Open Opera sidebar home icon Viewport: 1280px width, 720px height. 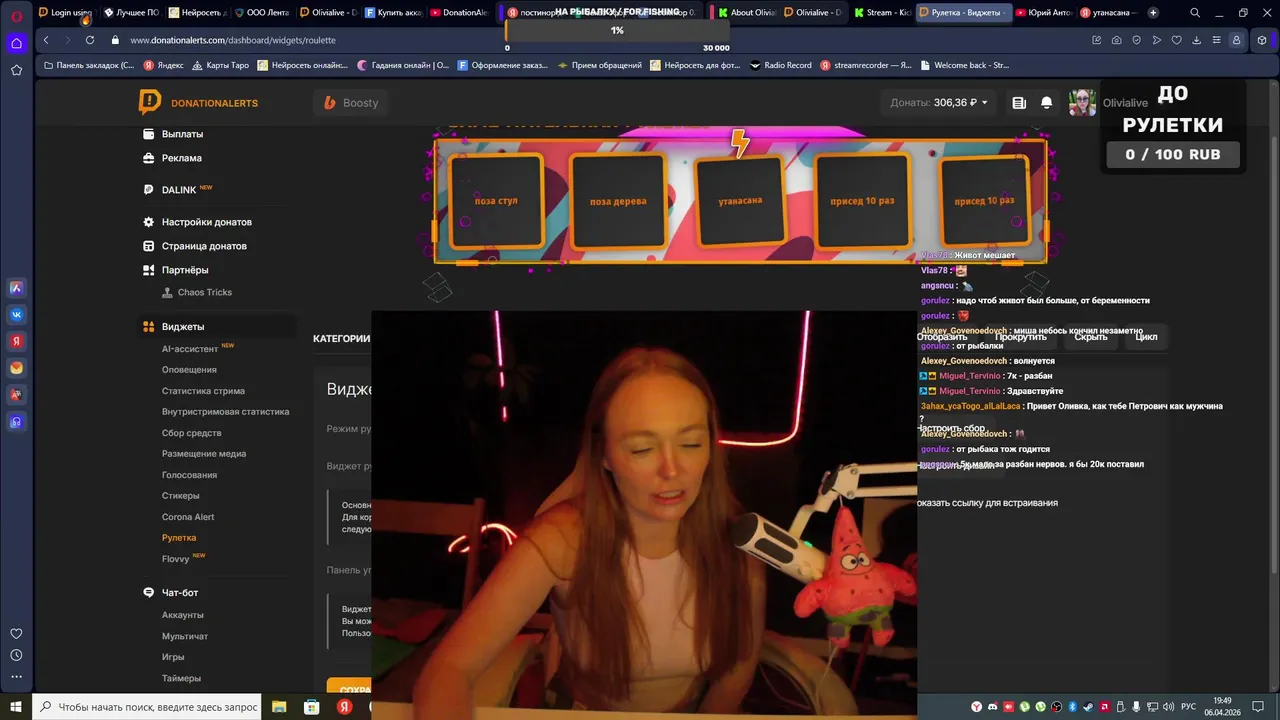(16, 43)
